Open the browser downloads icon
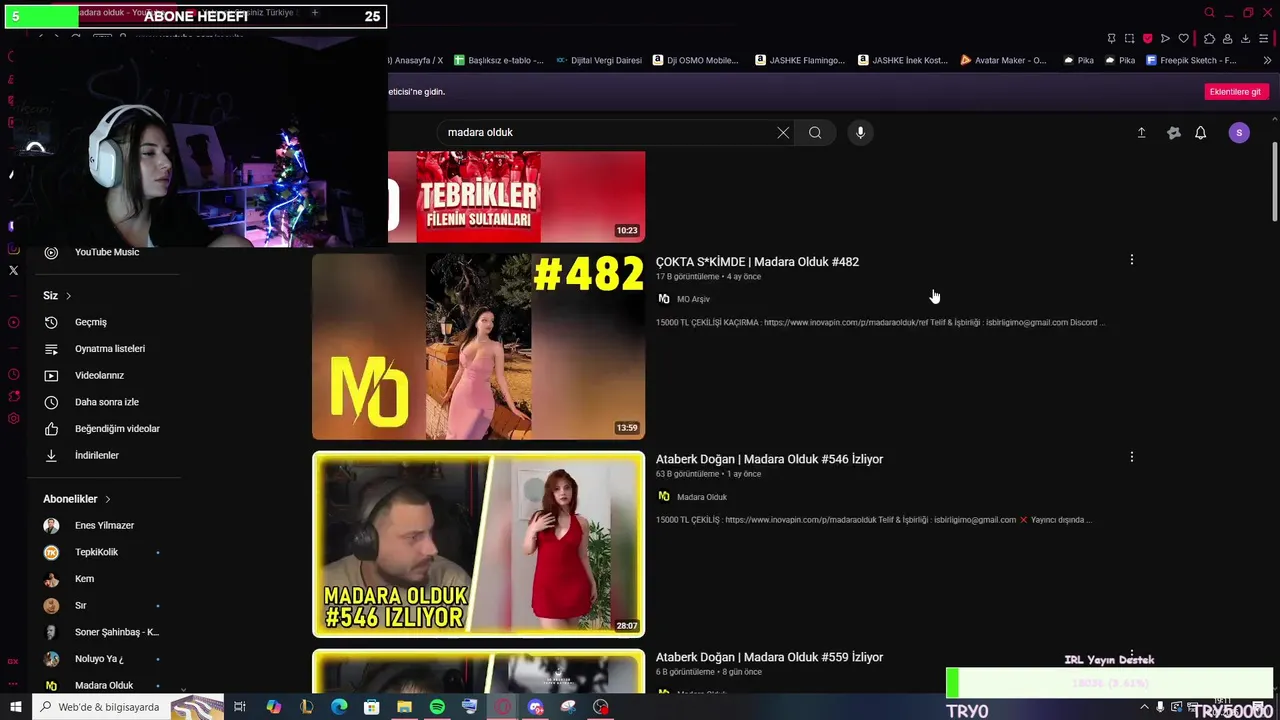This screenshot has height=720, width=1280. (1245, 39)
